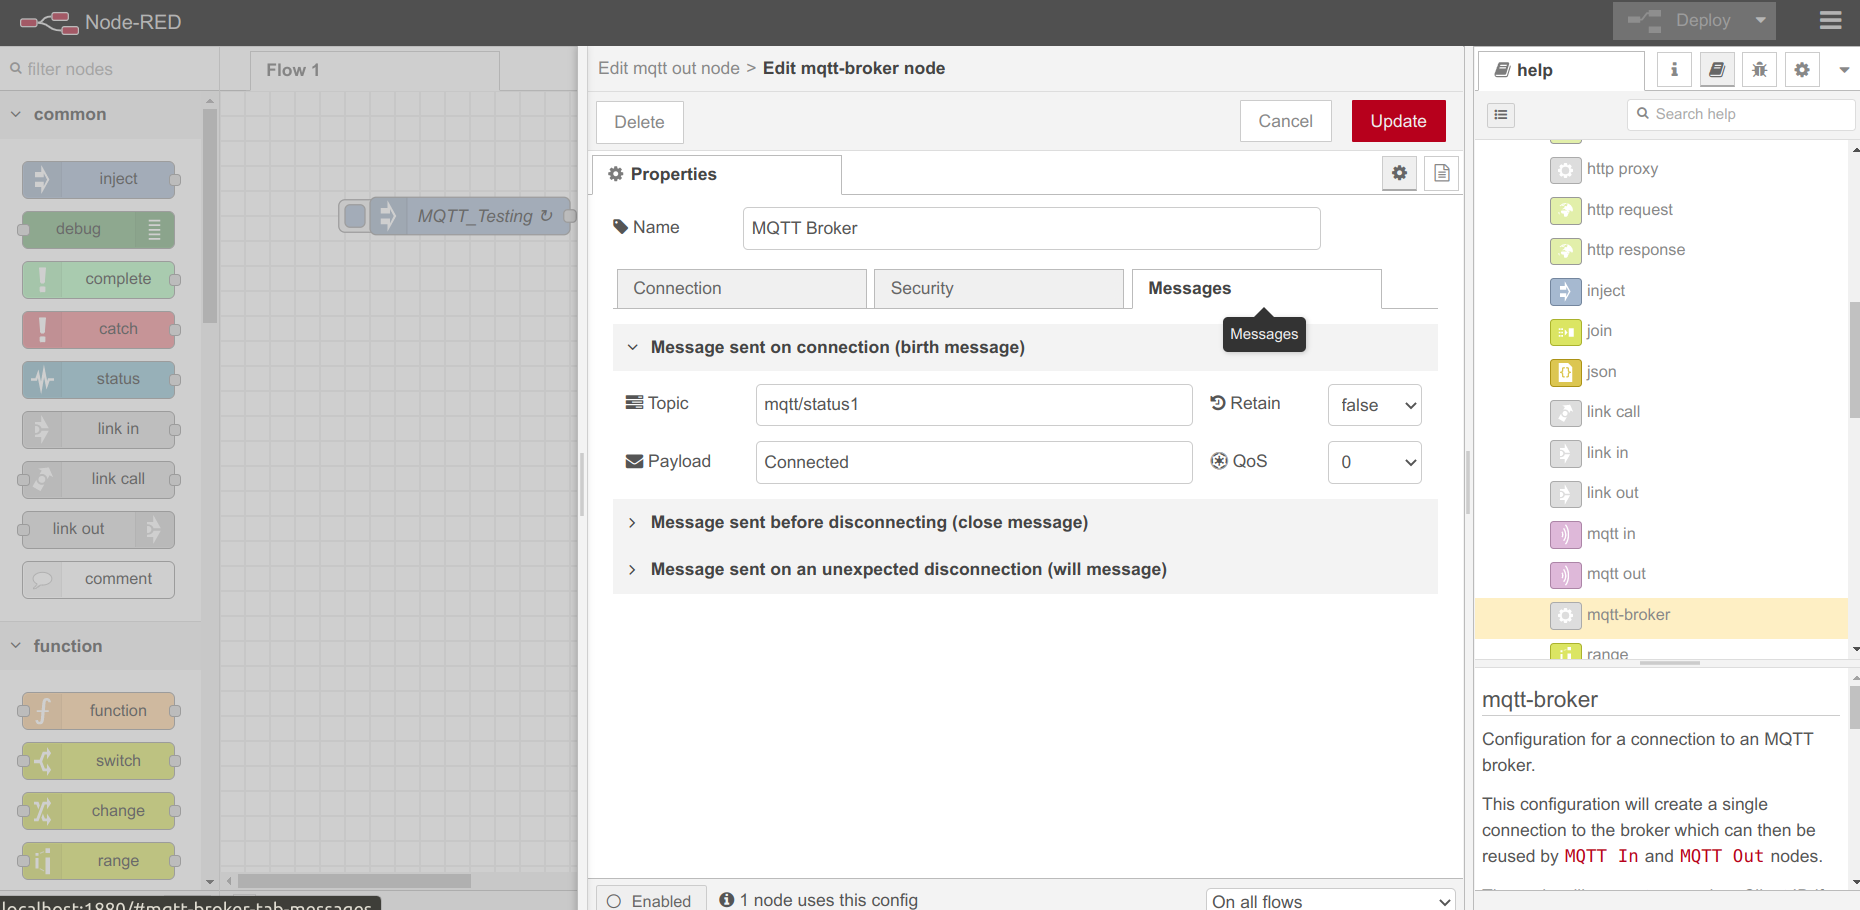This screenshot has width=1860, height=910.
Task: Expand the will message section
Action: [x=1025, y=569]
